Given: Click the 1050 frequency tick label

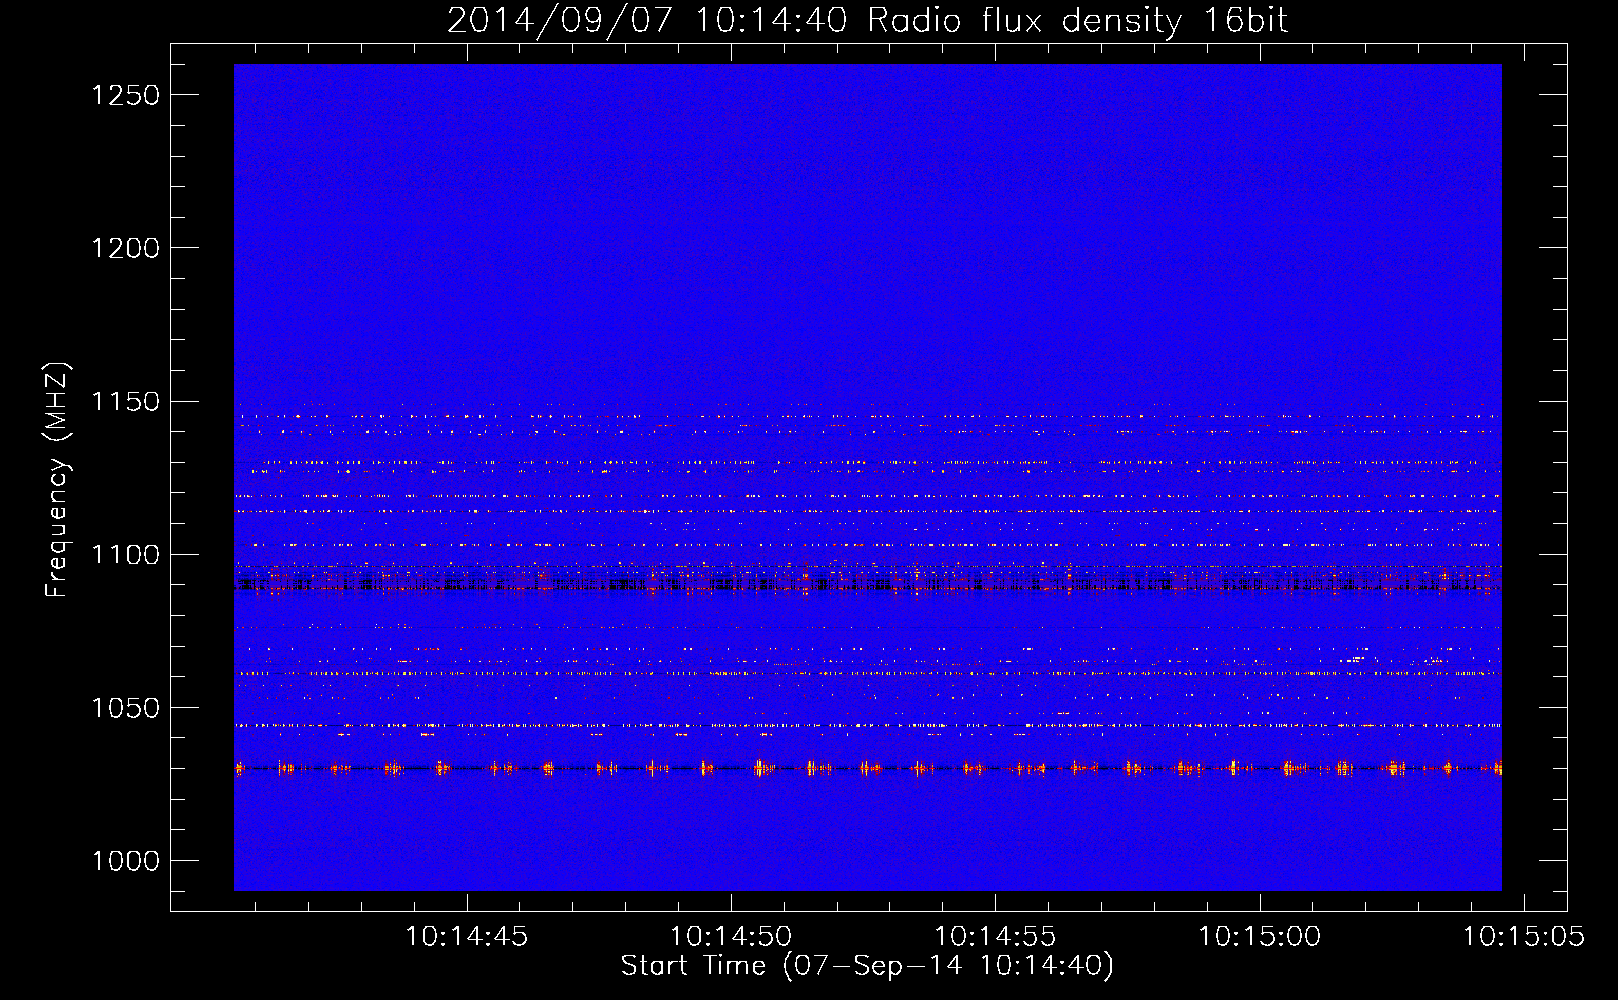Looking at the screenshot, I should pyautogui.click(x=125, y=708).
